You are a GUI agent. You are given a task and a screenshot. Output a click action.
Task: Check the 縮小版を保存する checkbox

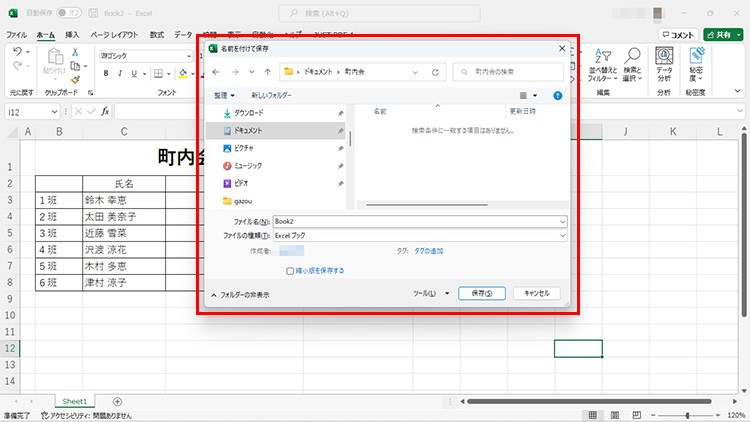tap(289, 270)
